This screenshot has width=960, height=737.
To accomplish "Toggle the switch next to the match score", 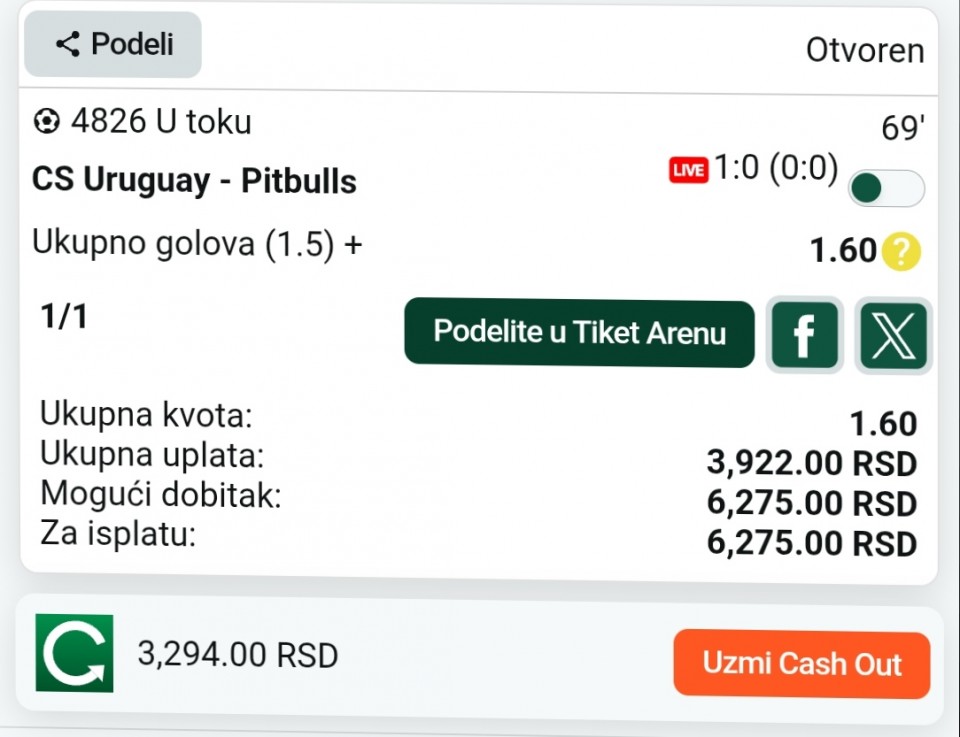I will [886, 188].
